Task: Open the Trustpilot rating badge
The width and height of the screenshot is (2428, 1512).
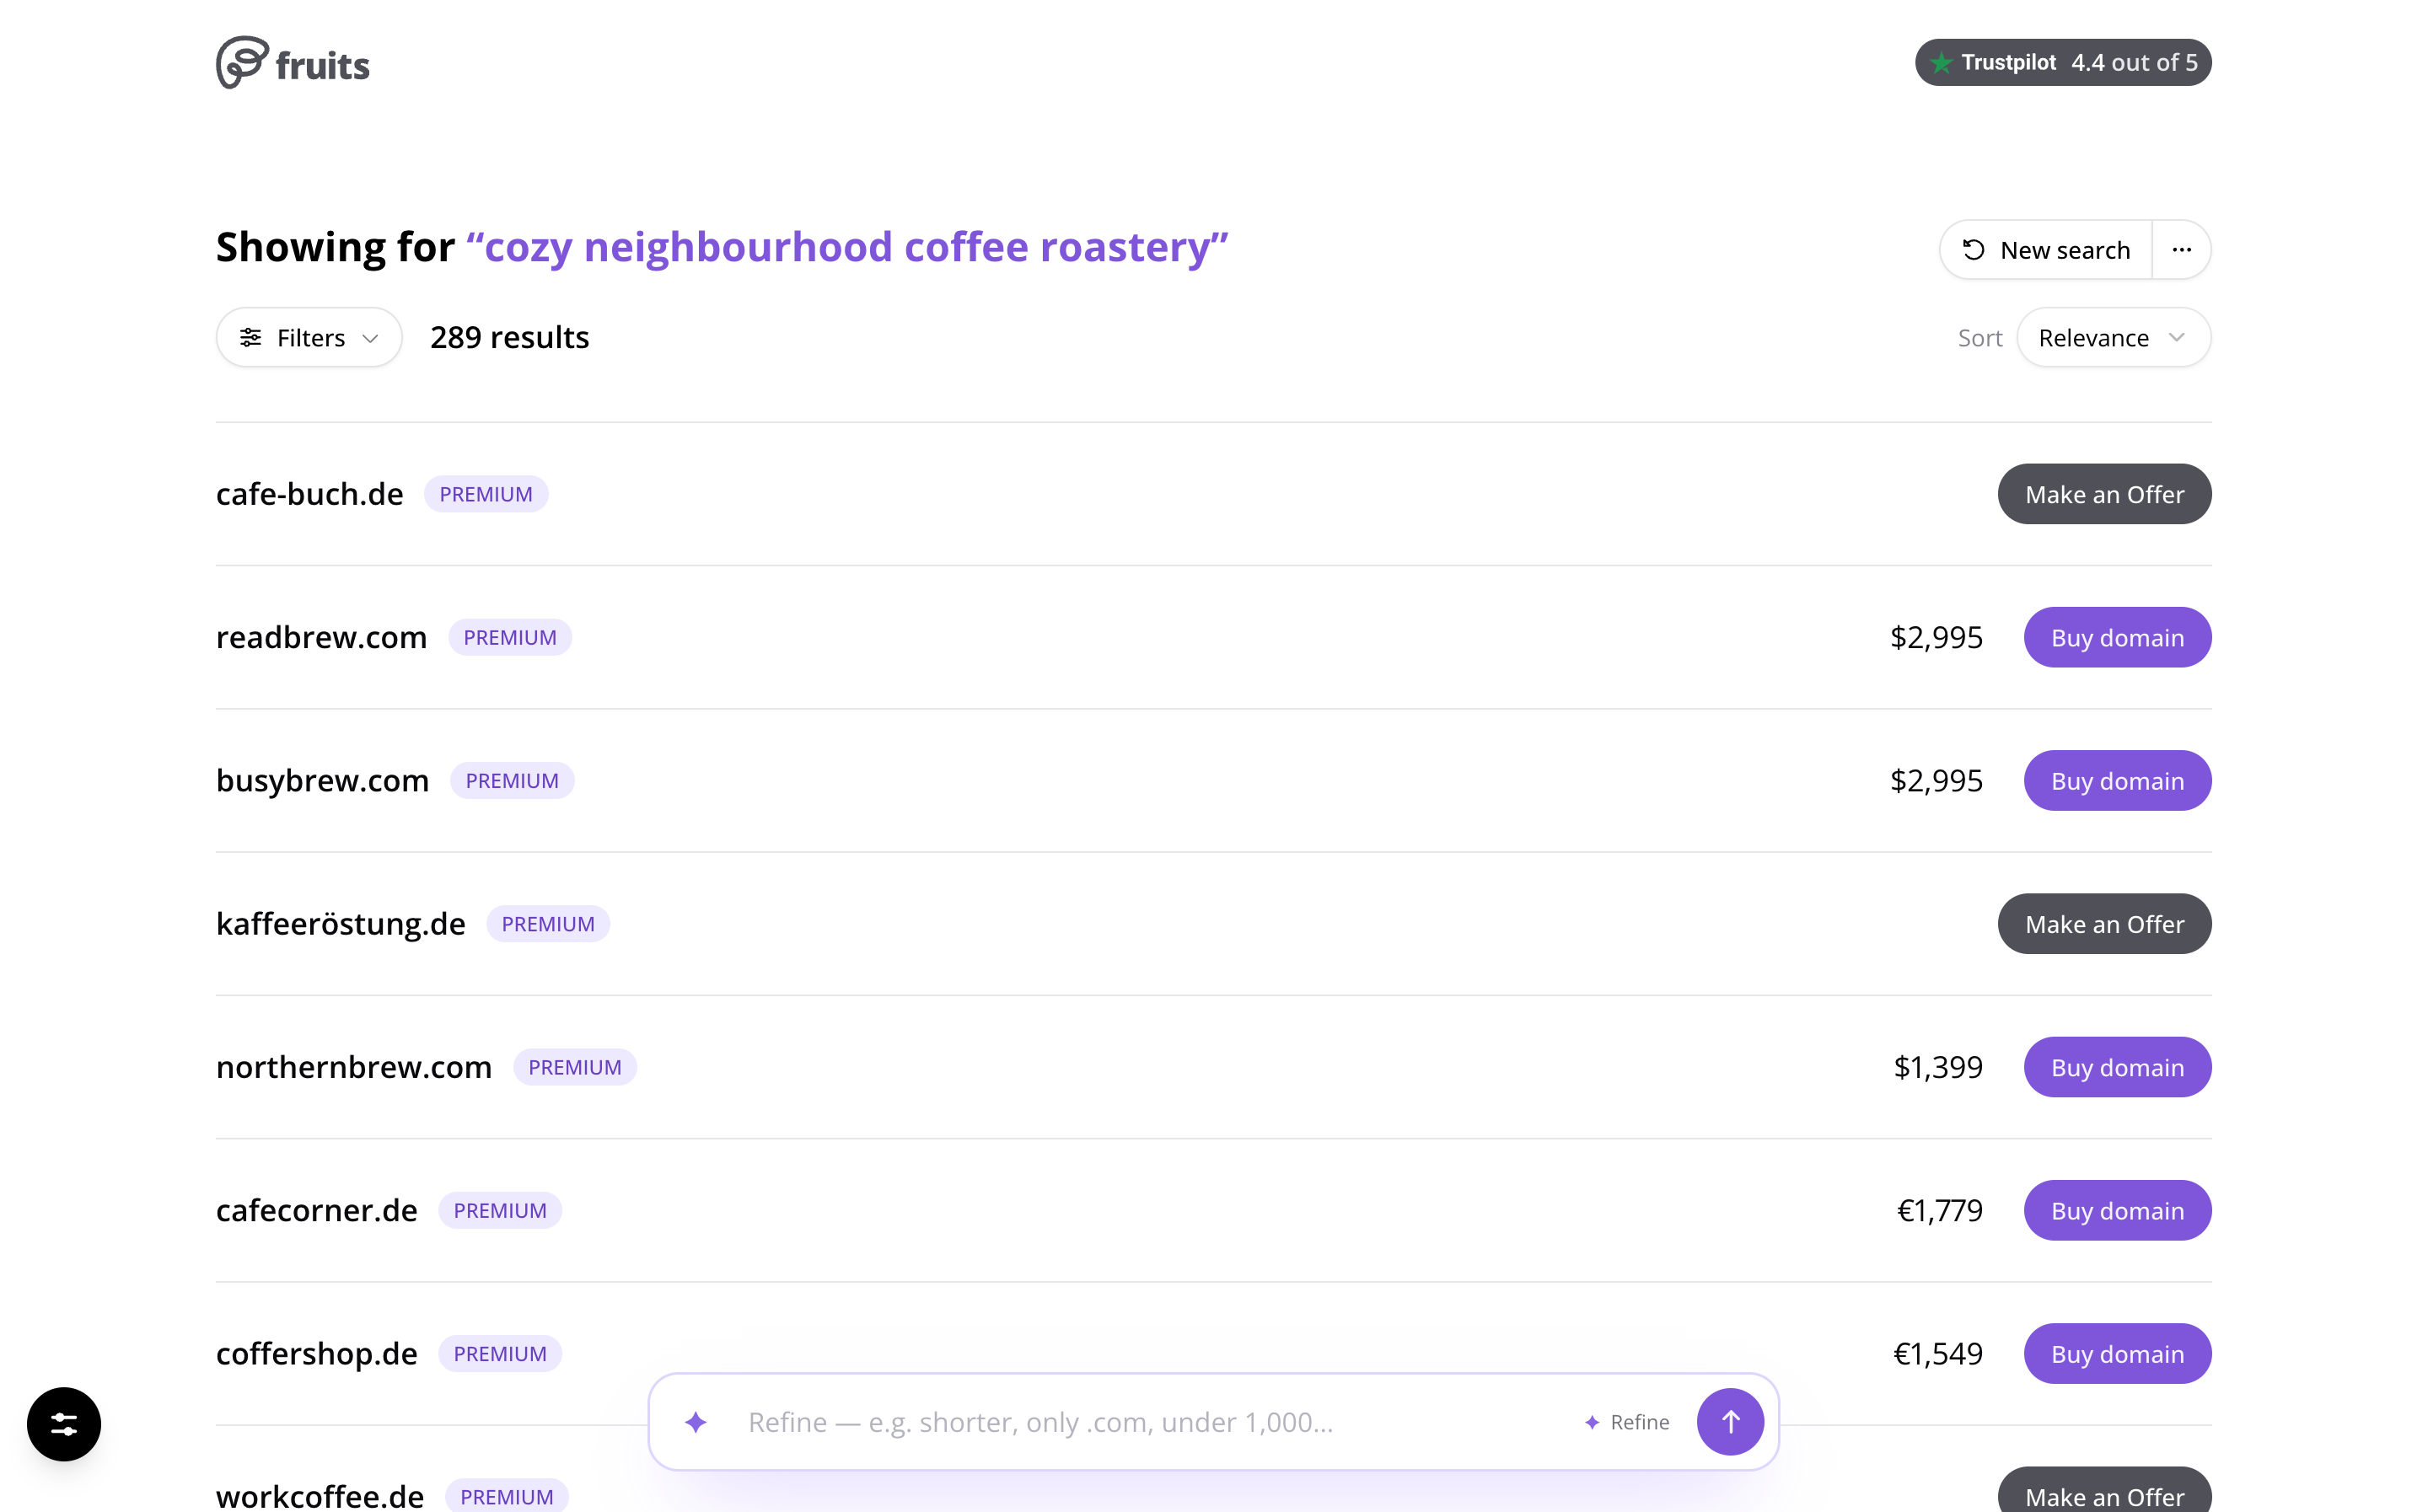Action: [x=2062, y=62]
